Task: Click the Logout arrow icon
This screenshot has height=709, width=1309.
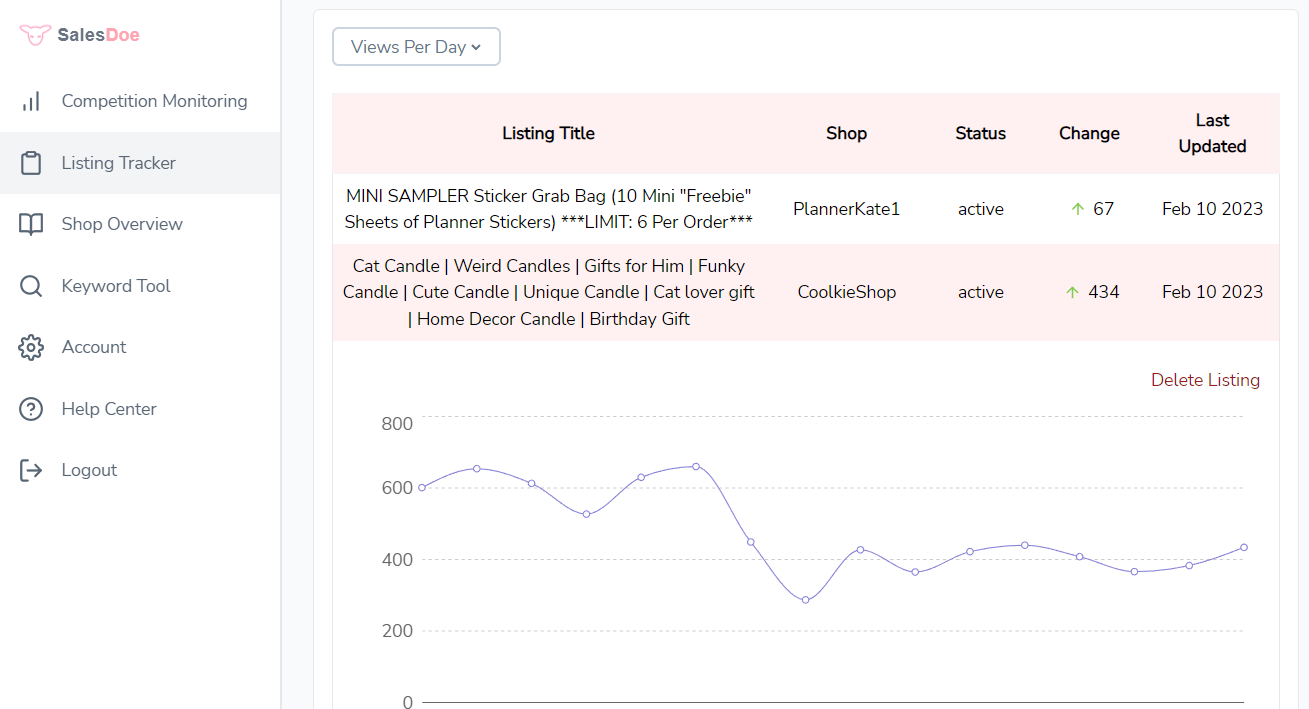Action: 31,470
